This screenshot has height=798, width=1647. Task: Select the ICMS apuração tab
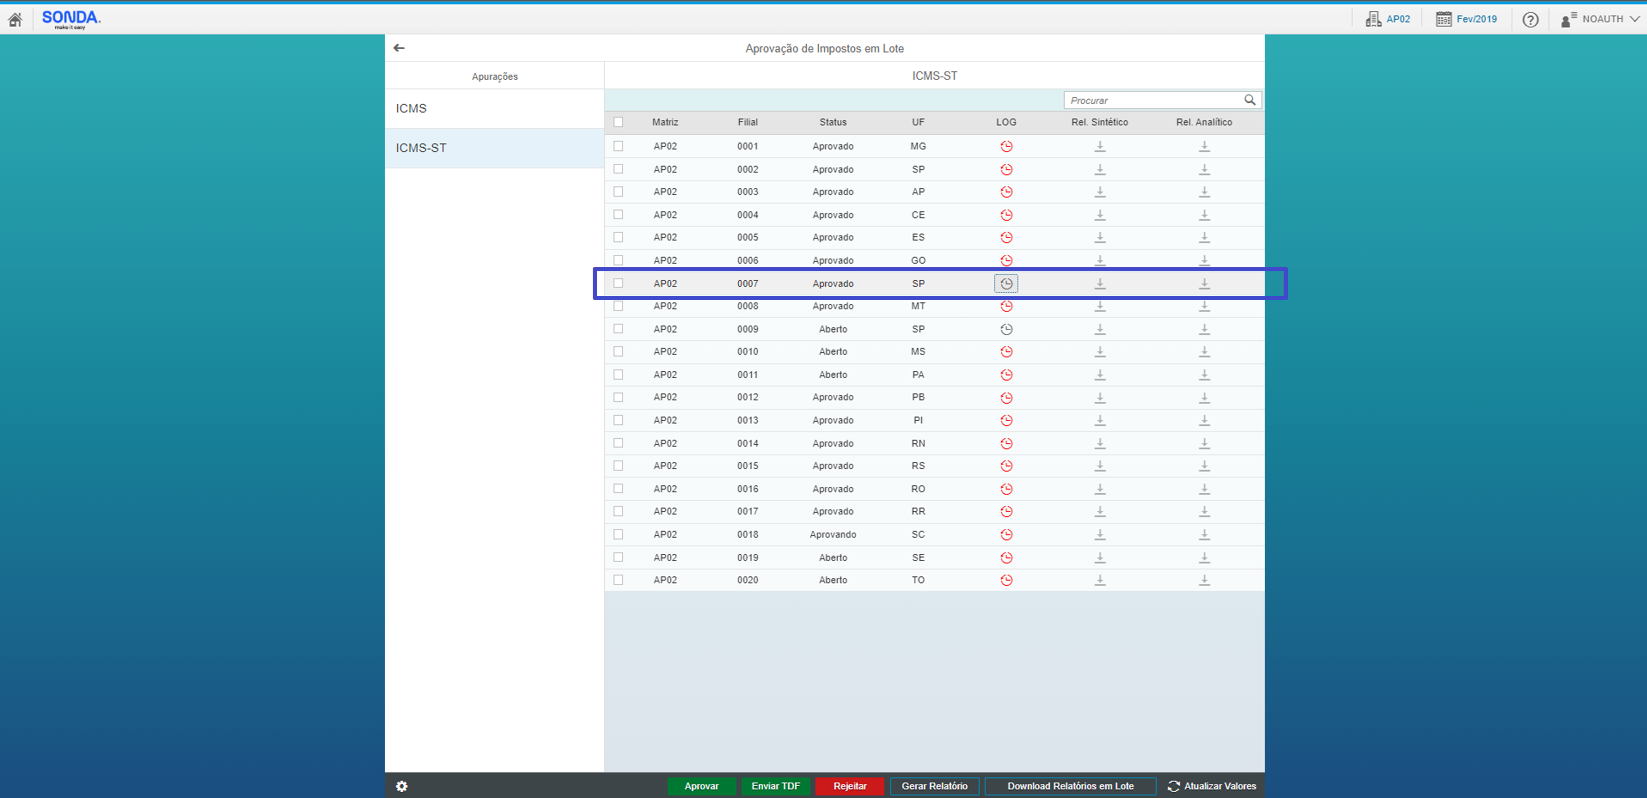tap(494, 108)
